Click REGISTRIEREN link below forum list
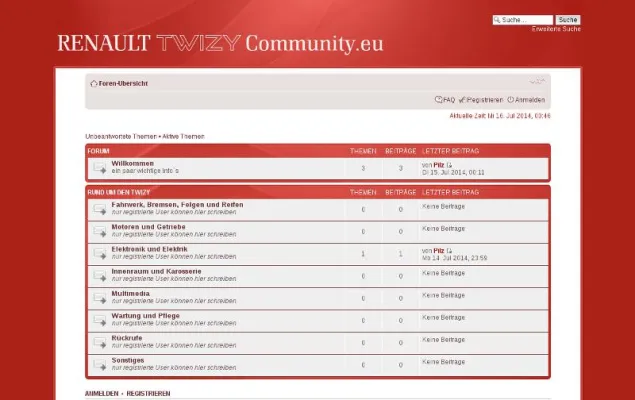Viewport: 635px width, 400px height. [148, 394]
